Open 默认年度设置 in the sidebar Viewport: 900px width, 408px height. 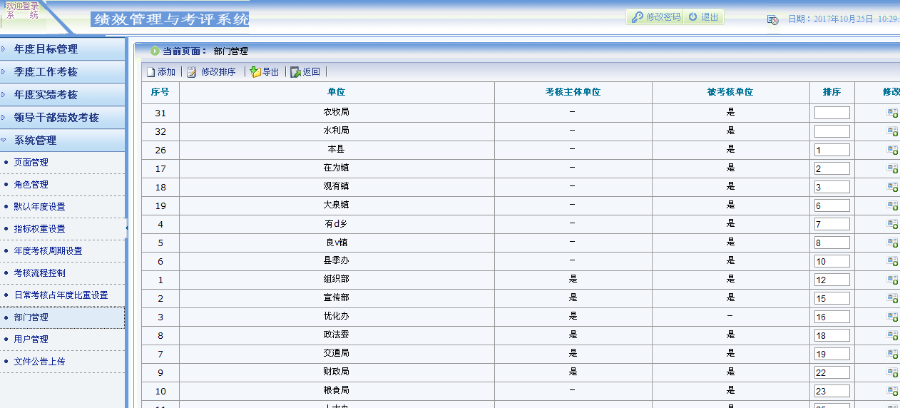[x=40, y=207]
